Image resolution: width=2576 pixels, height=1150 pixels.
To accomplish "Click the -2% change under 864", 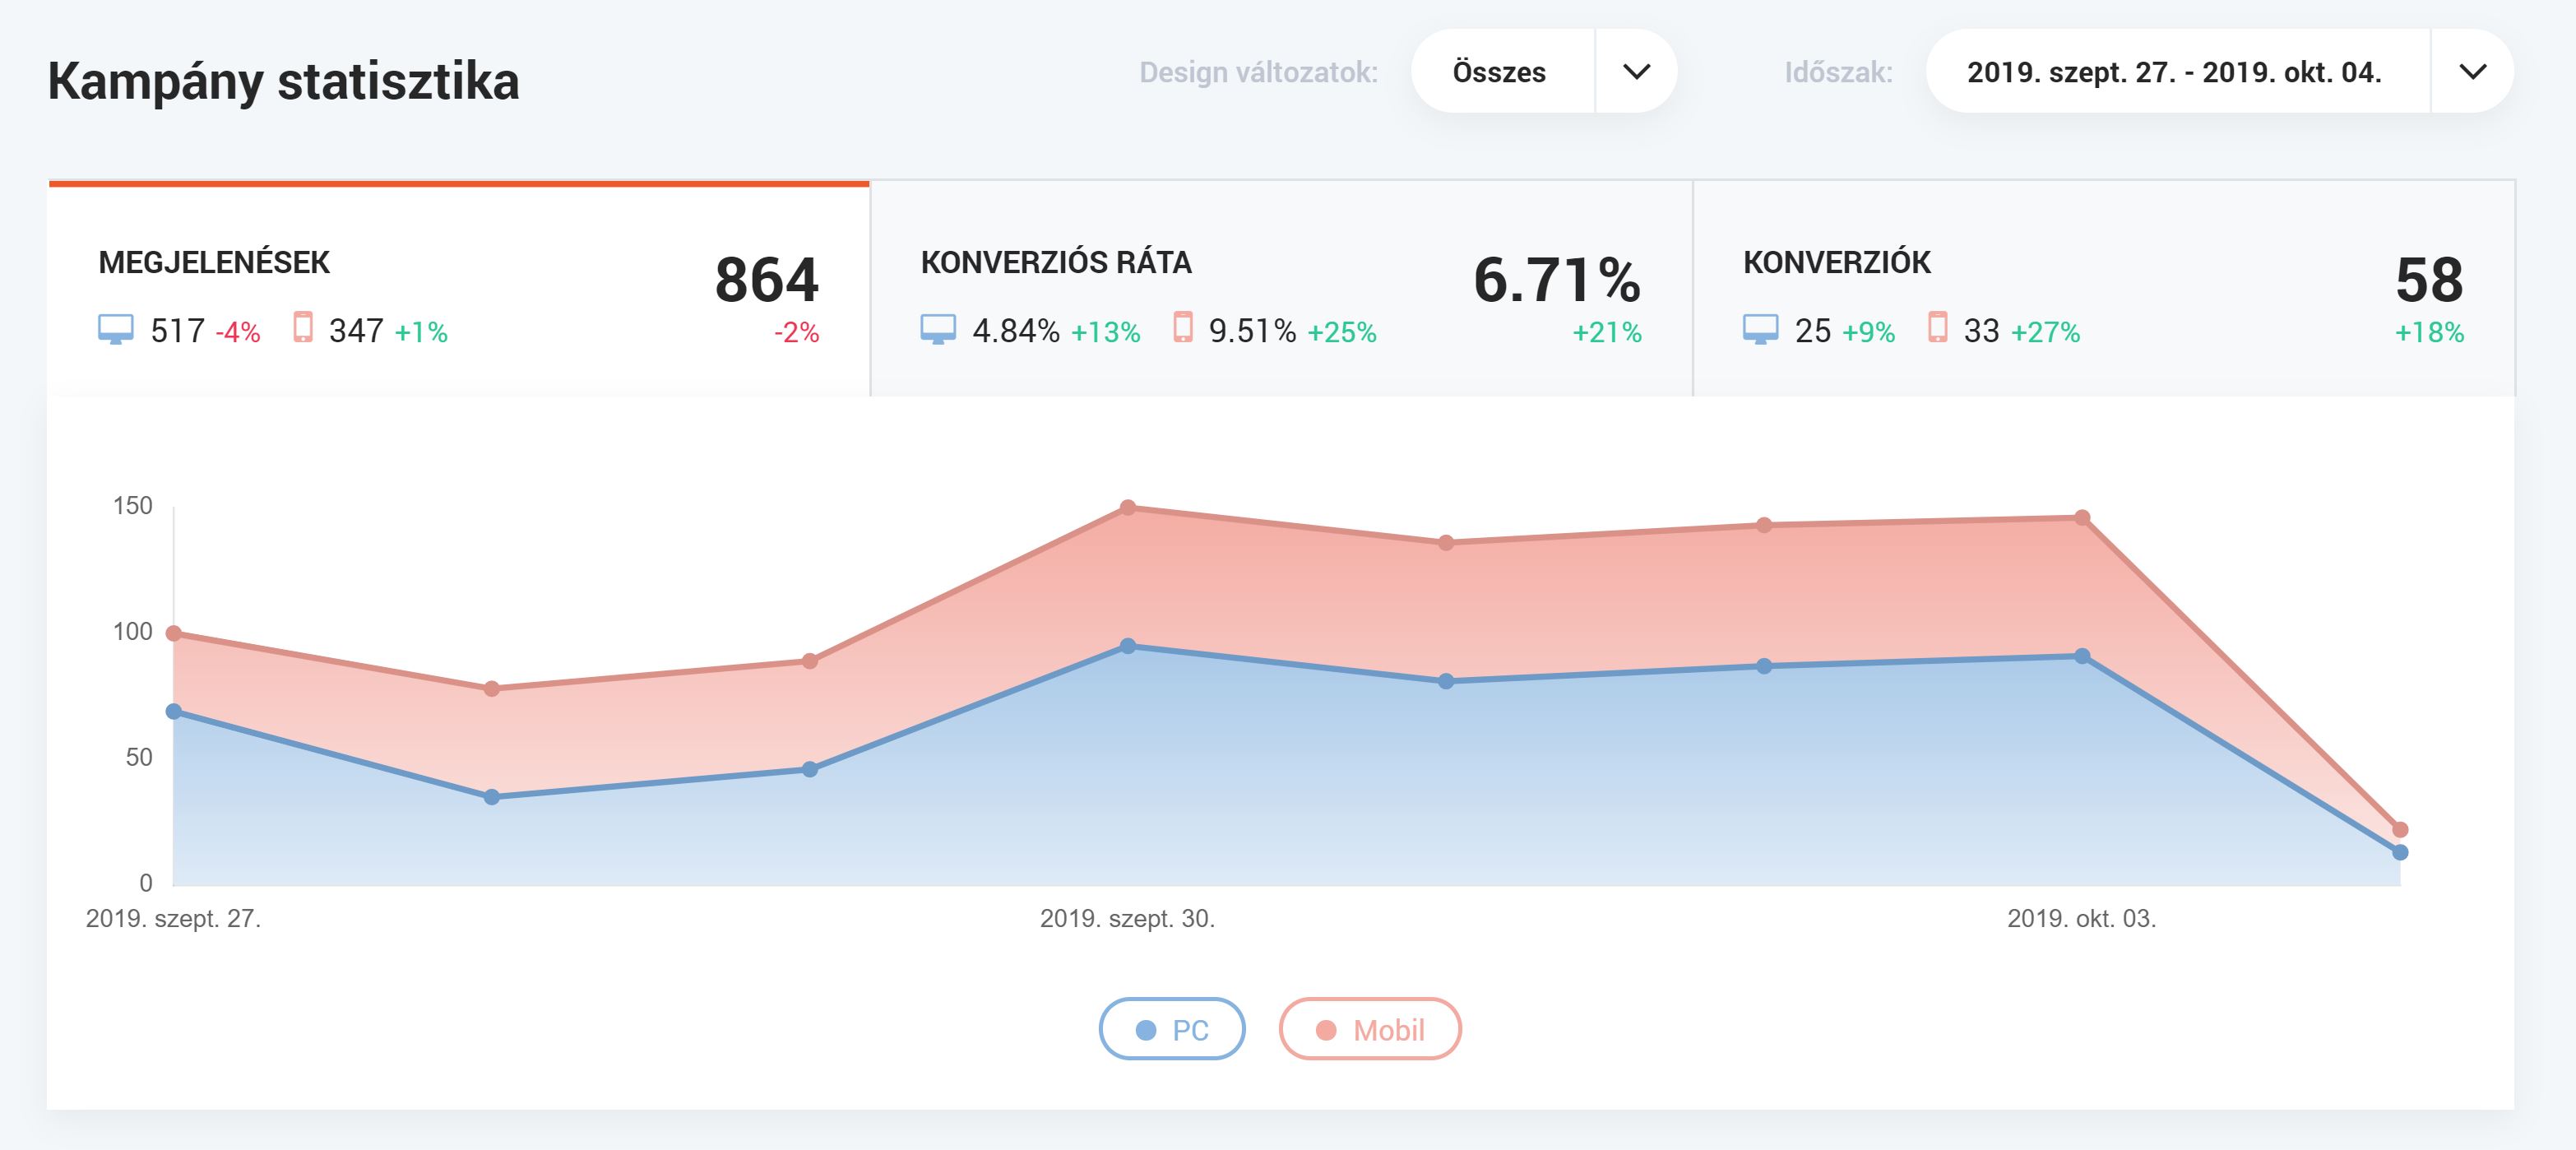I will [796, 332].
